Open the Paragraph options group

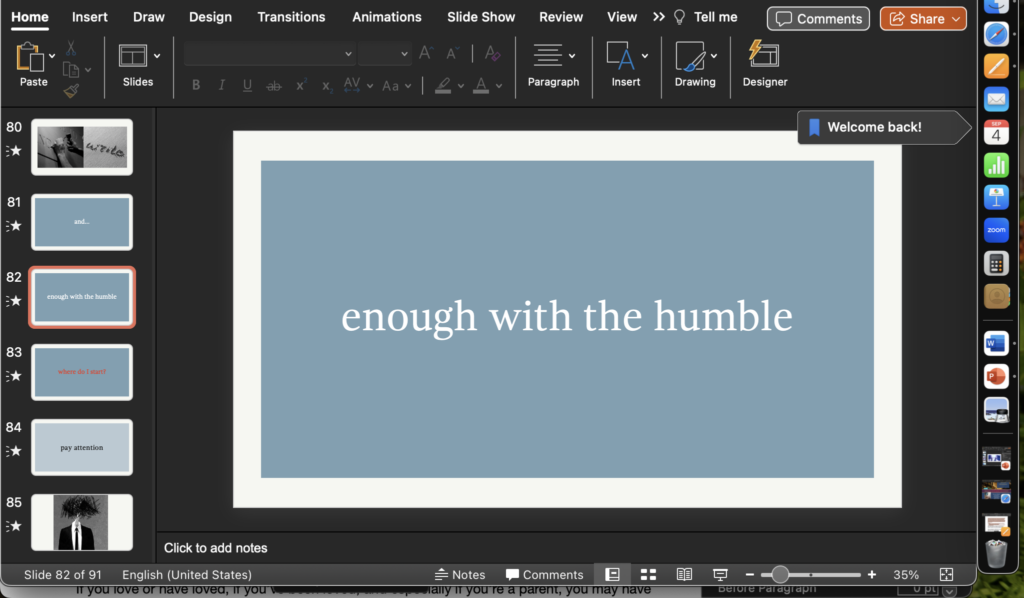[553, 65]
